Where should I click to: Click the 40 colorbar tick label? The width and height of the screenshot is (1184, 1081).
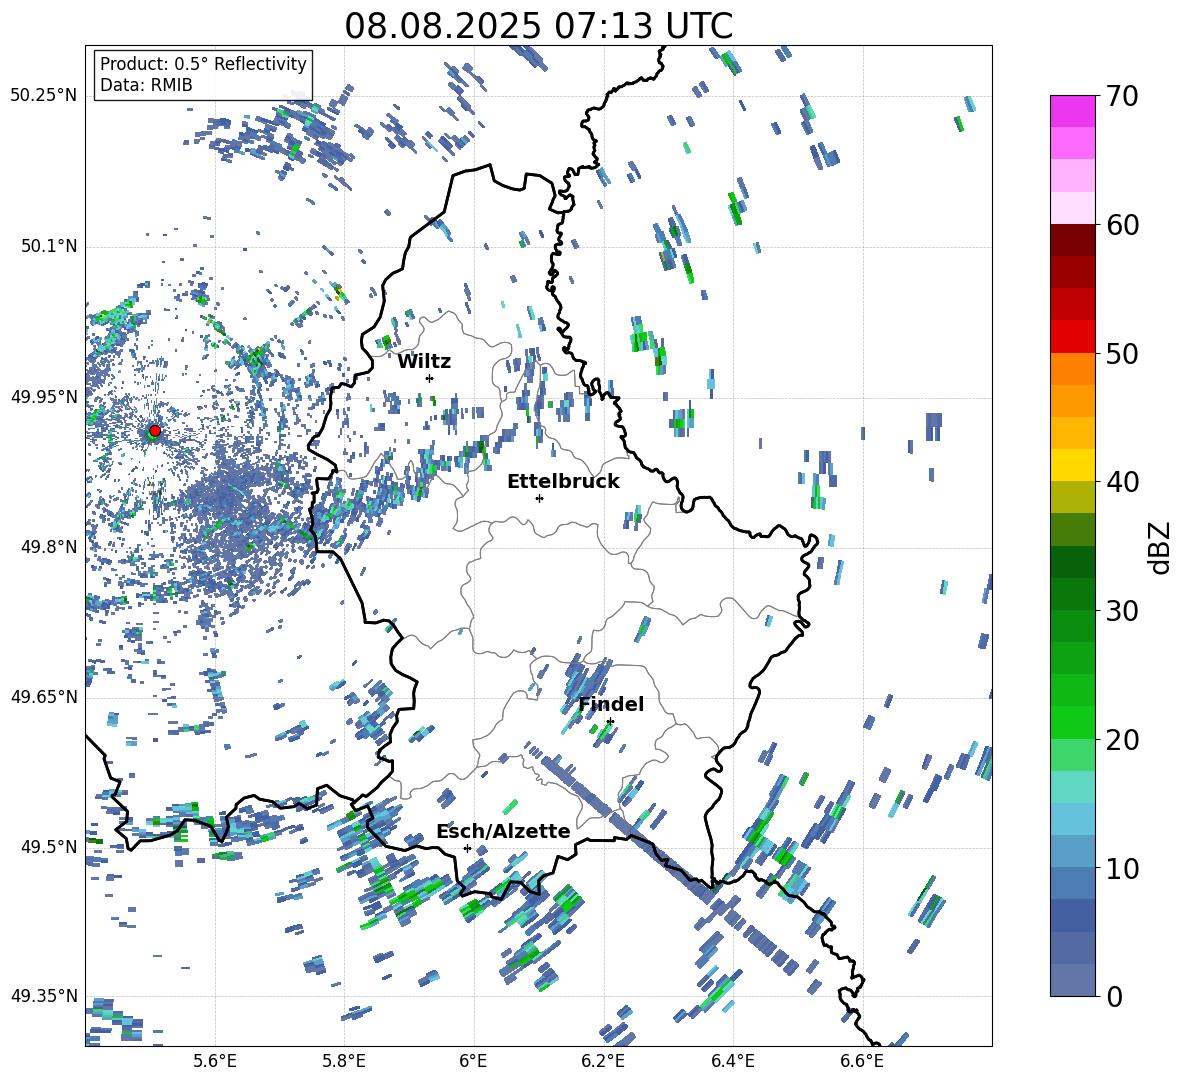click(x=1121, y=482)
